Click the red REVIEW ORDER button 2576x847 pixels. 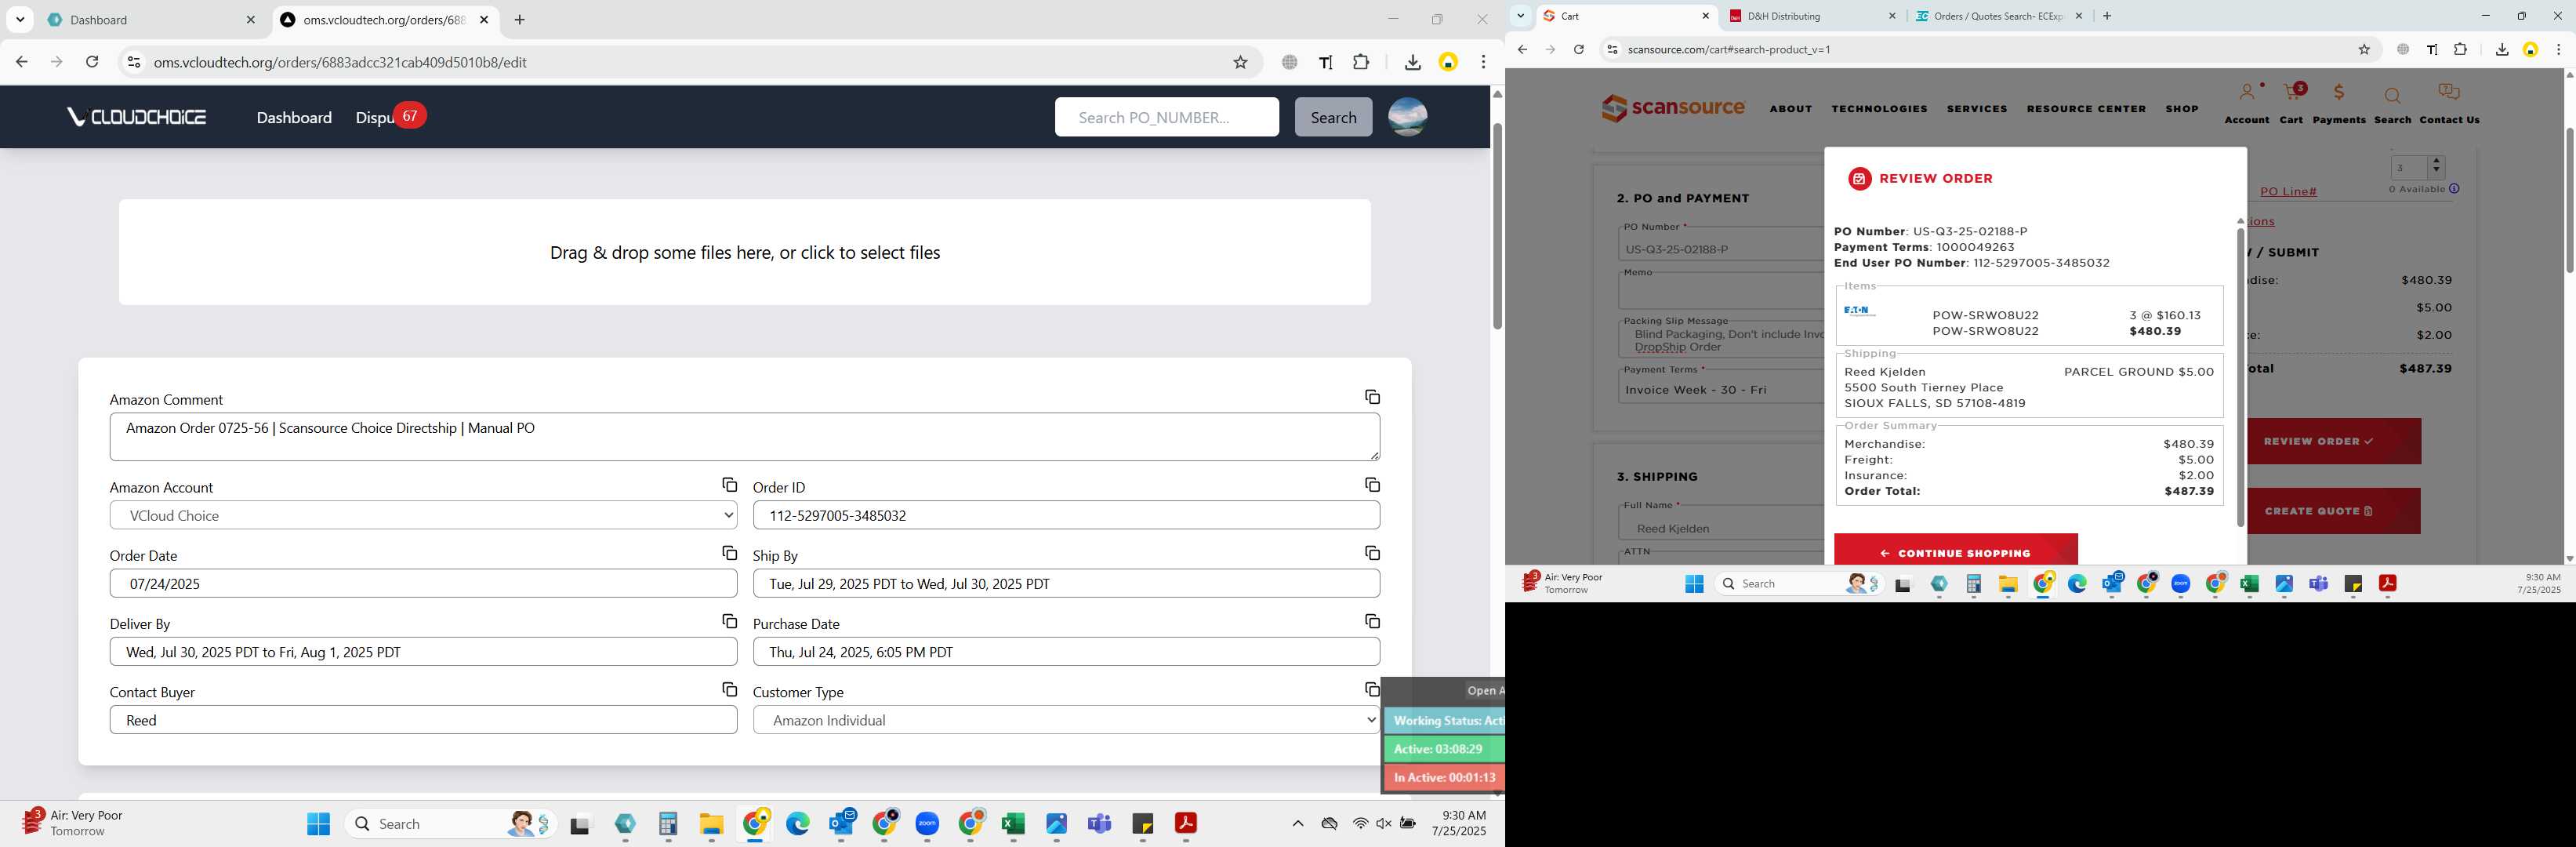pos(2333,441)
